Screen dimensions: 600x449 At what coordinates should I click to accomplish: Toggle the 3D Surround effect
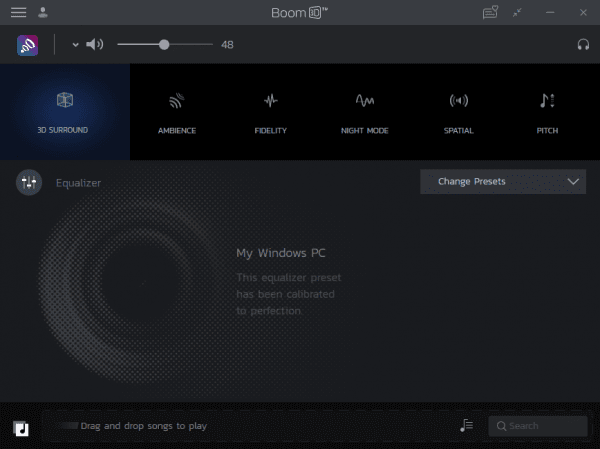[x=65, y=112]
